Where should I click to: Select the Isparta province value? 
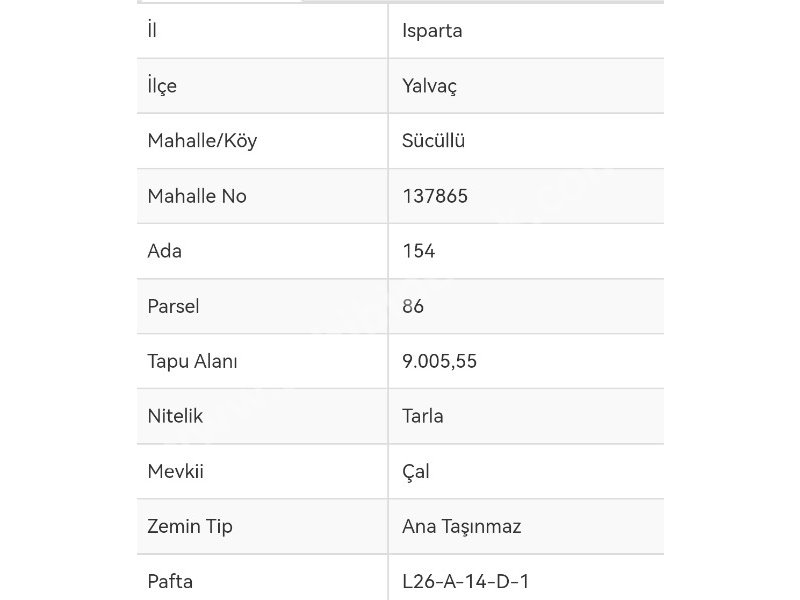[x=432, y=31]
